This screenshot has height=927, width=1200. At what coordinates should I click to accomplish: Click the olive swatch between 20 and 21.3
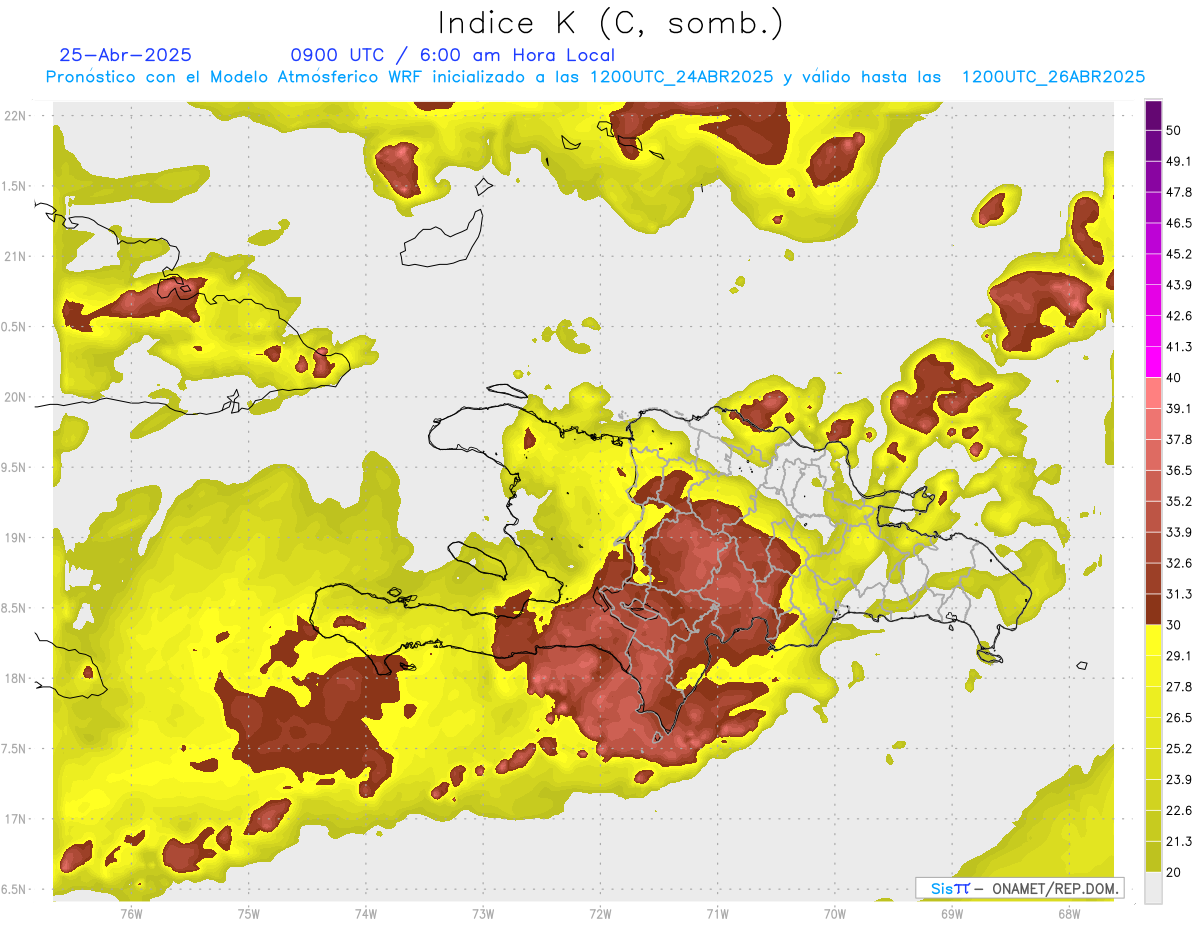(1154, 856)
